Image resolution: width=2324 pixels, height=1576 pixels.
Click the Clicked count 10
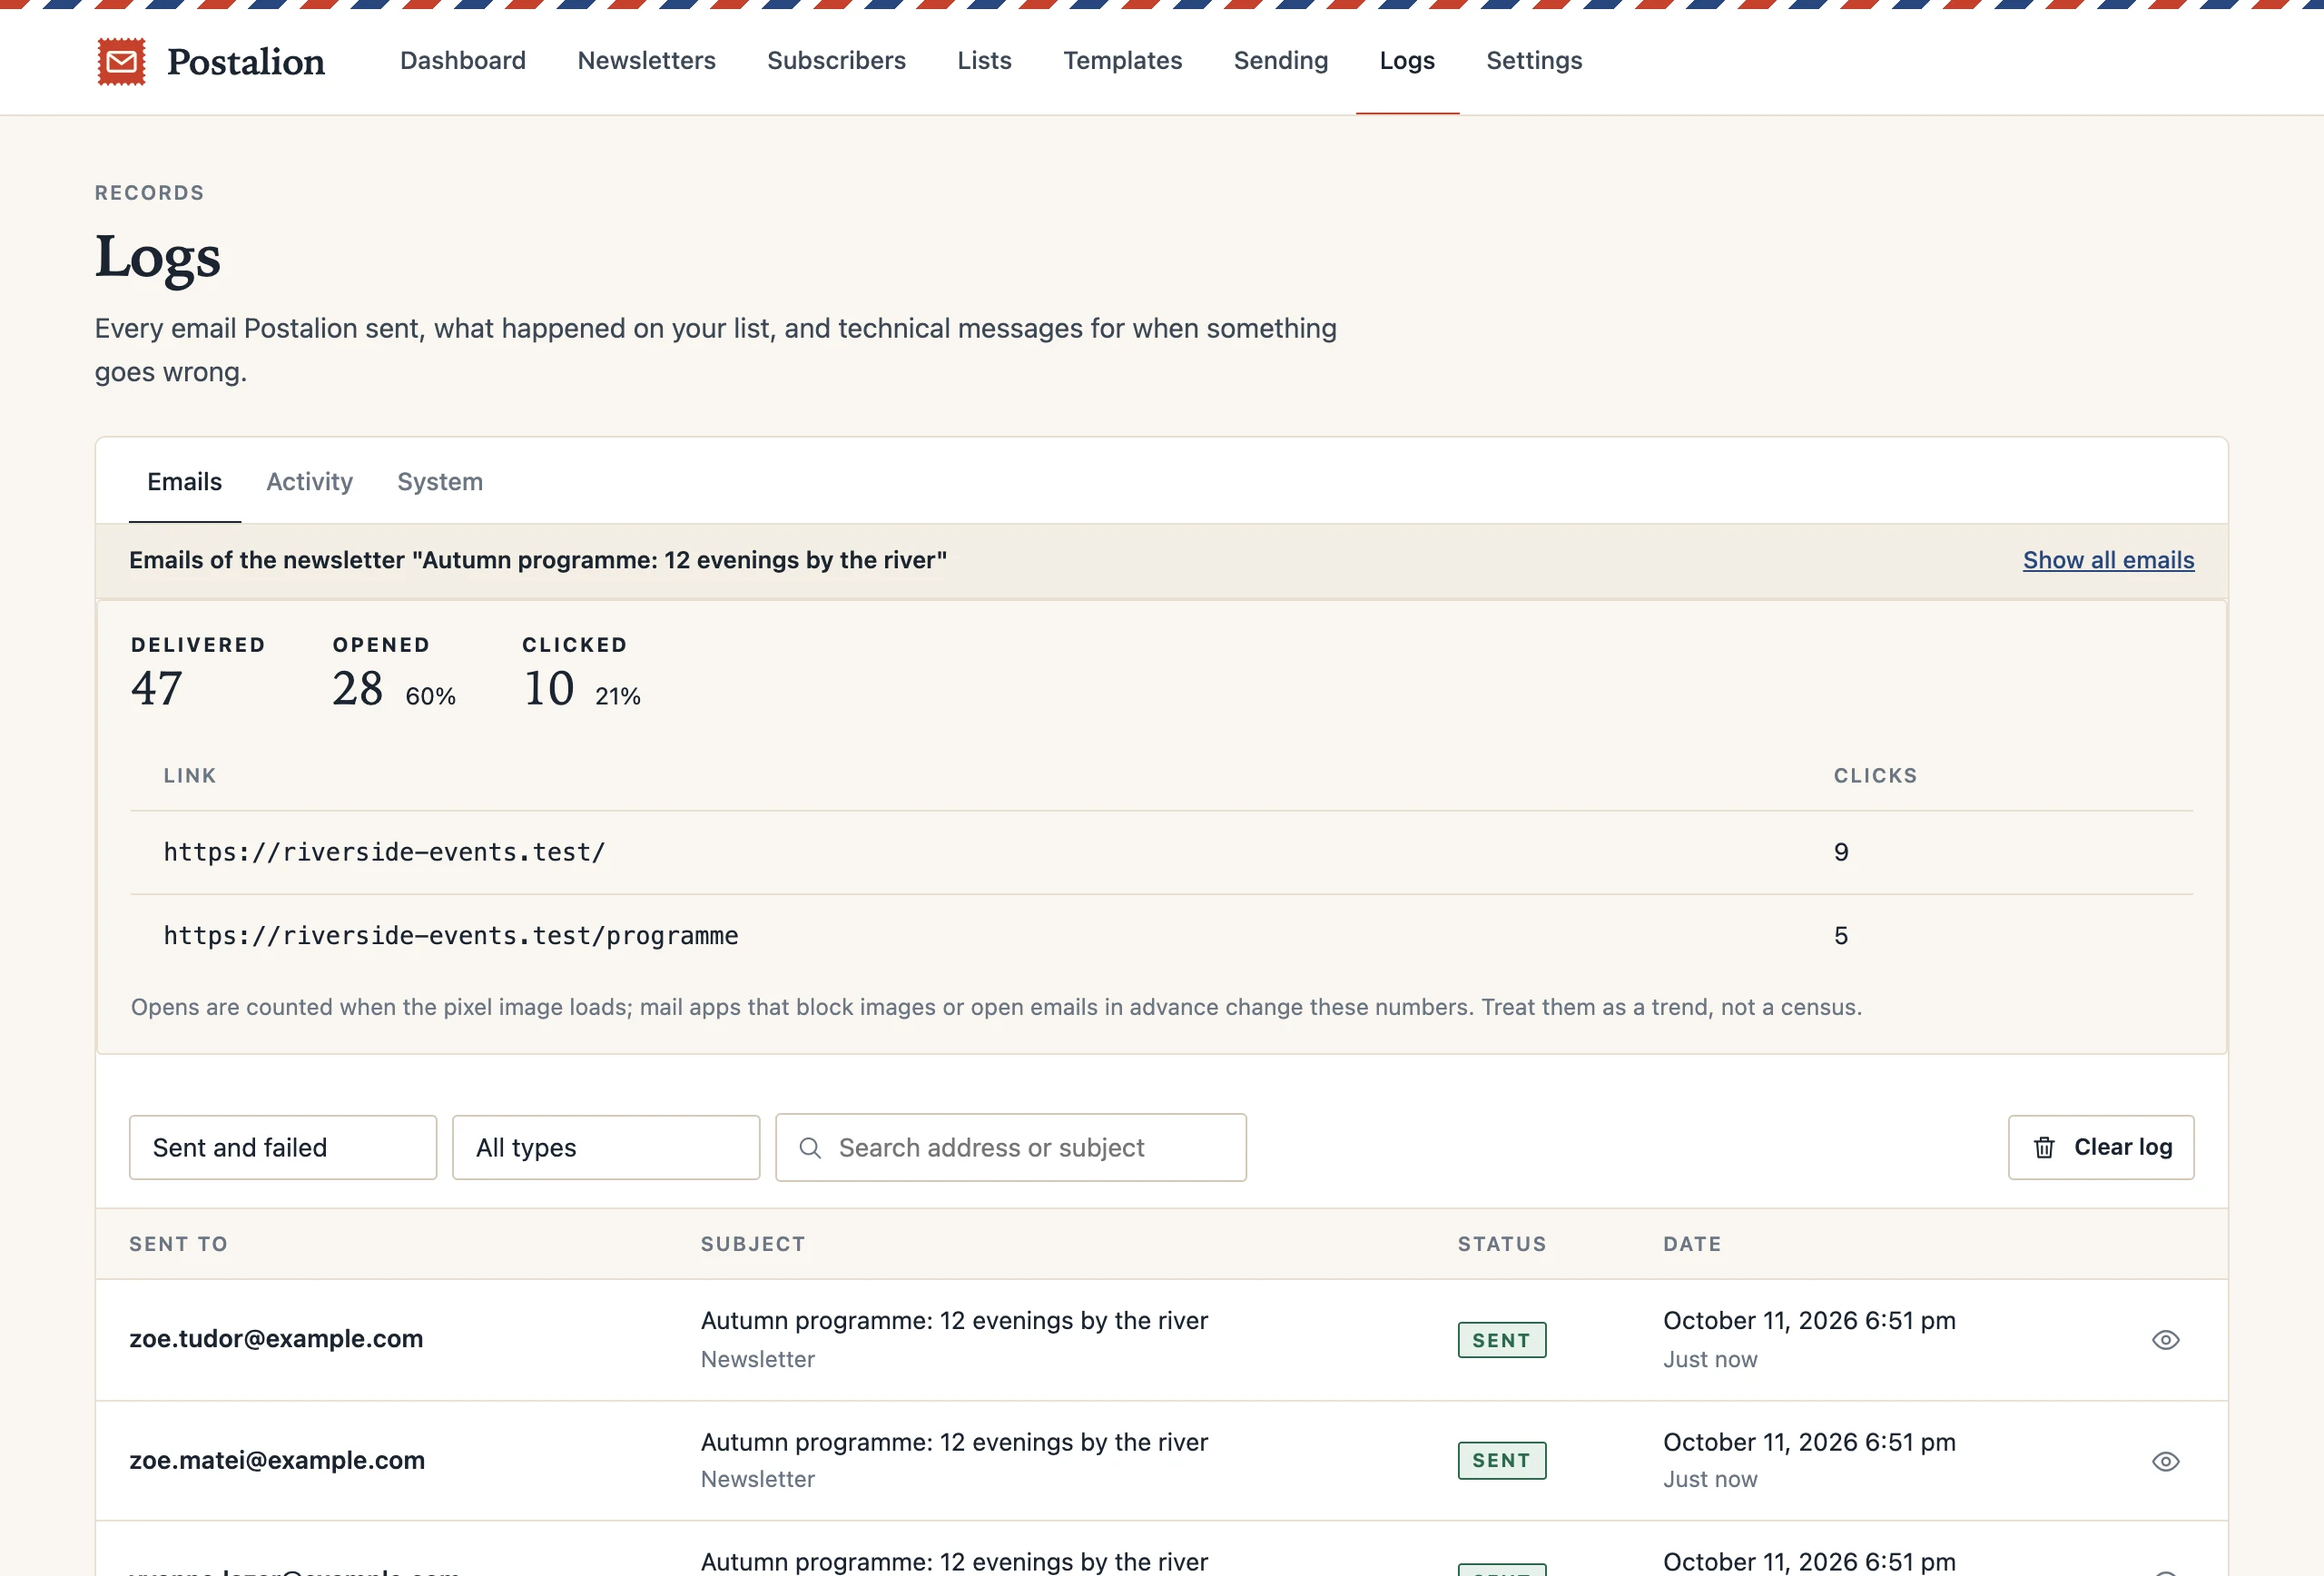549,689
